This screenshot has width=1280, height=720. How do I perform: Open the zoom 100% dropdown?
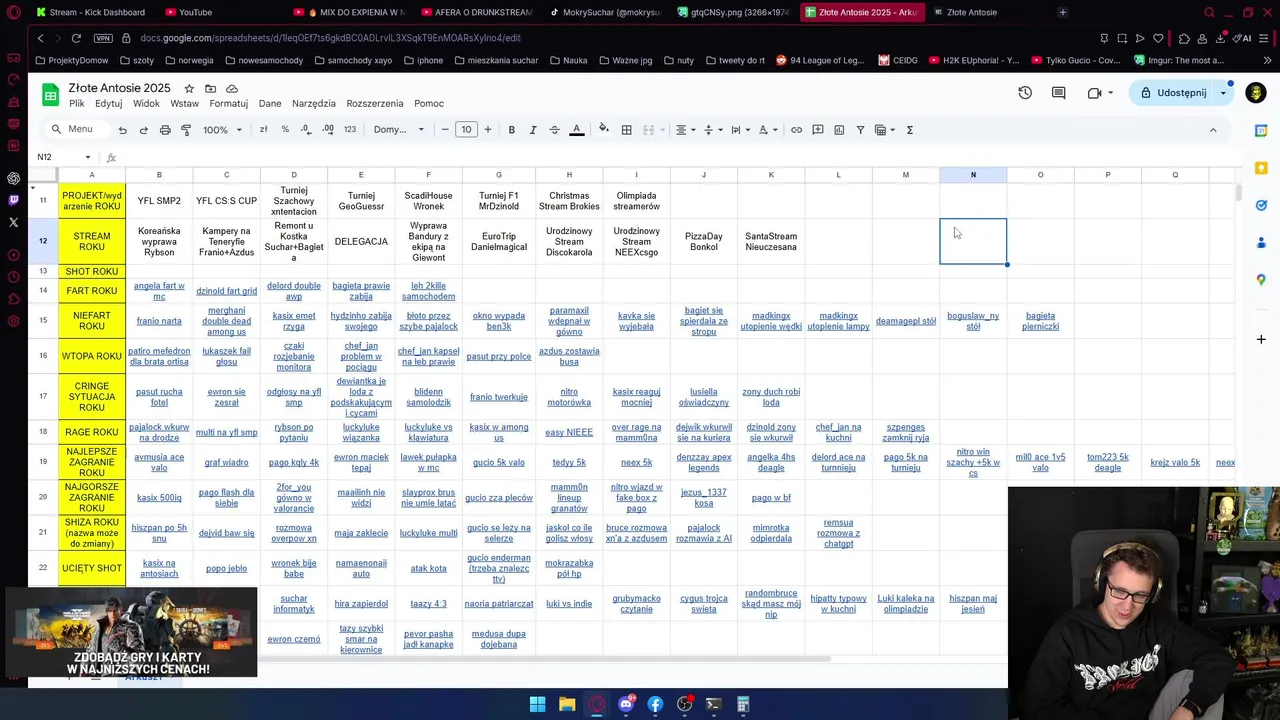tap(222, 130)
